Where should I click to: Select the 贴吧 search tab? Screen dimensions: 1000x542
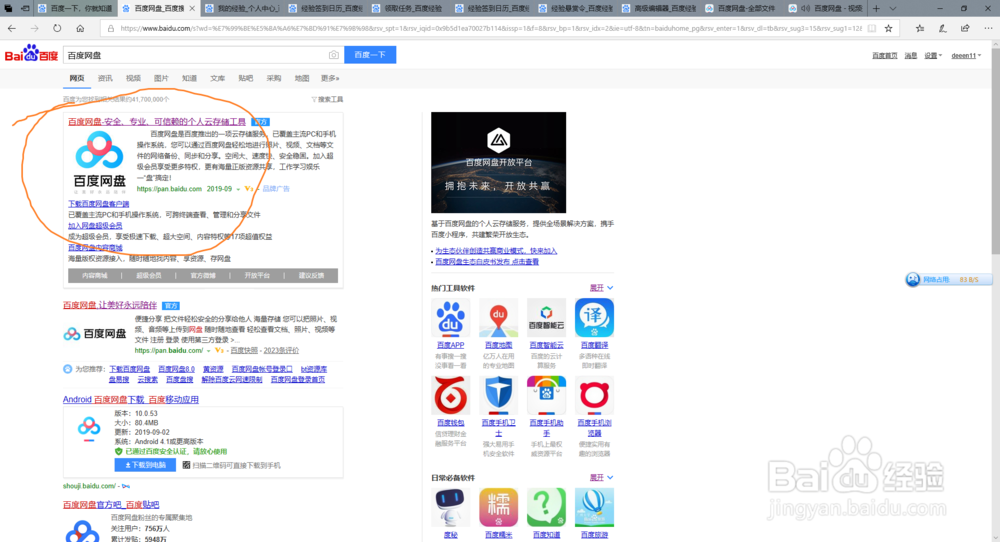pyautogui.click(x=246, y=78)
